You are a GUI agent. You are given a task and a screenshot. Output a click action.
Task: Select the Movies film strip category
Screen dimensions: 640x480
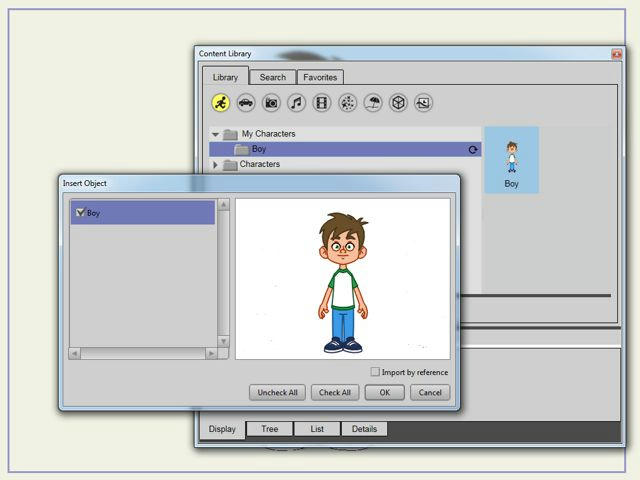pos(321,103)
